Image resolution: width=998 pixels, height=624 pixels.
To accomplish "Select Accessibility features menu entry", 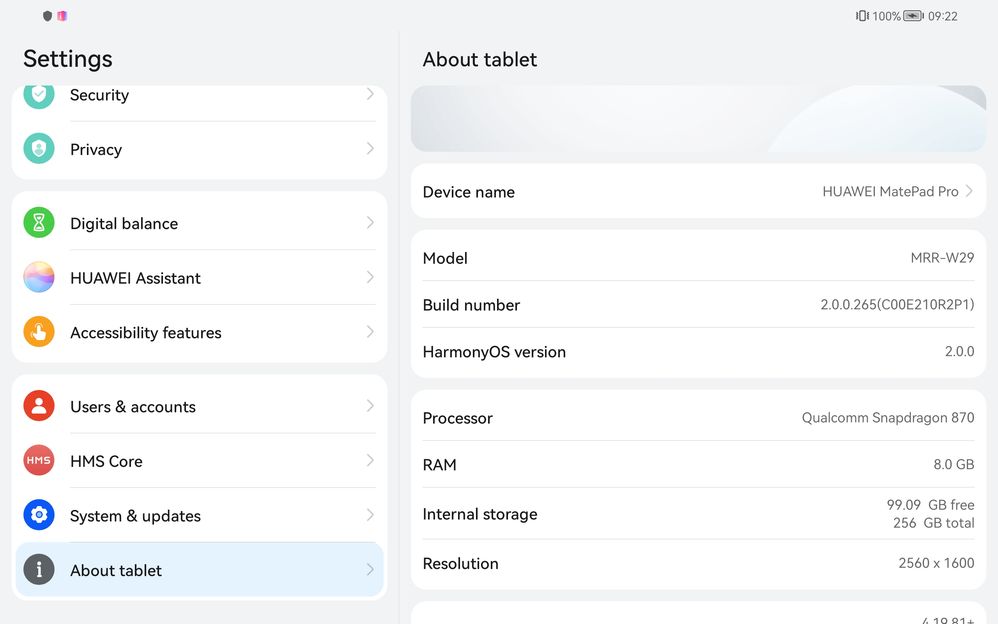I will tap(146, 332).
